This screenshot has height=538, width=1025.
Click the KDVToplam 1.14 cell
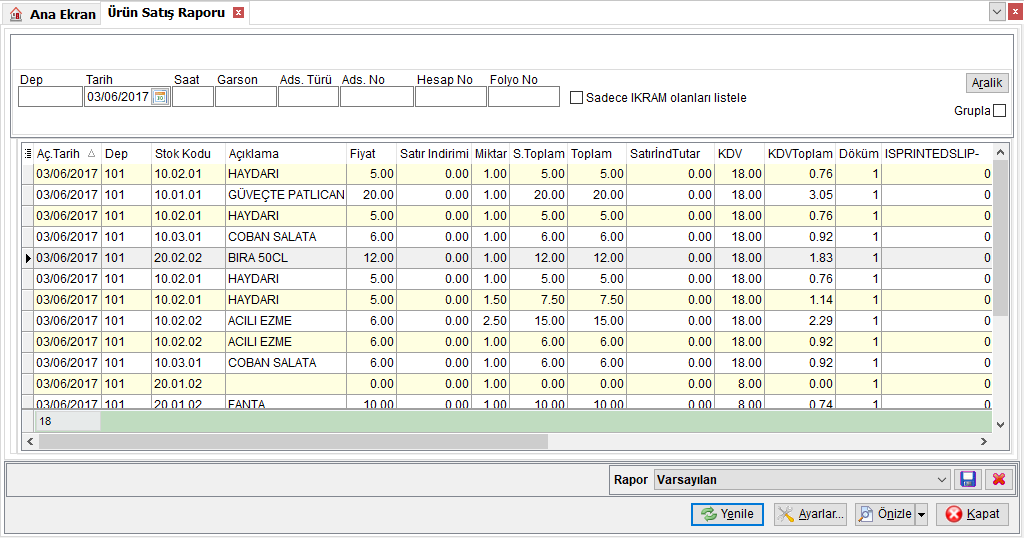tap(800, 300)
